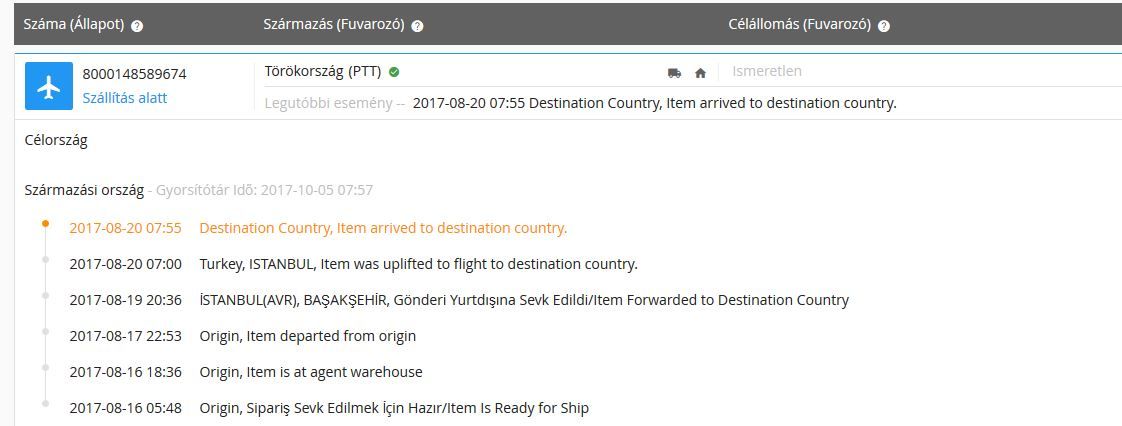Select tracking number 8000148589674
1122x426 pixels.
pos(135,74)
